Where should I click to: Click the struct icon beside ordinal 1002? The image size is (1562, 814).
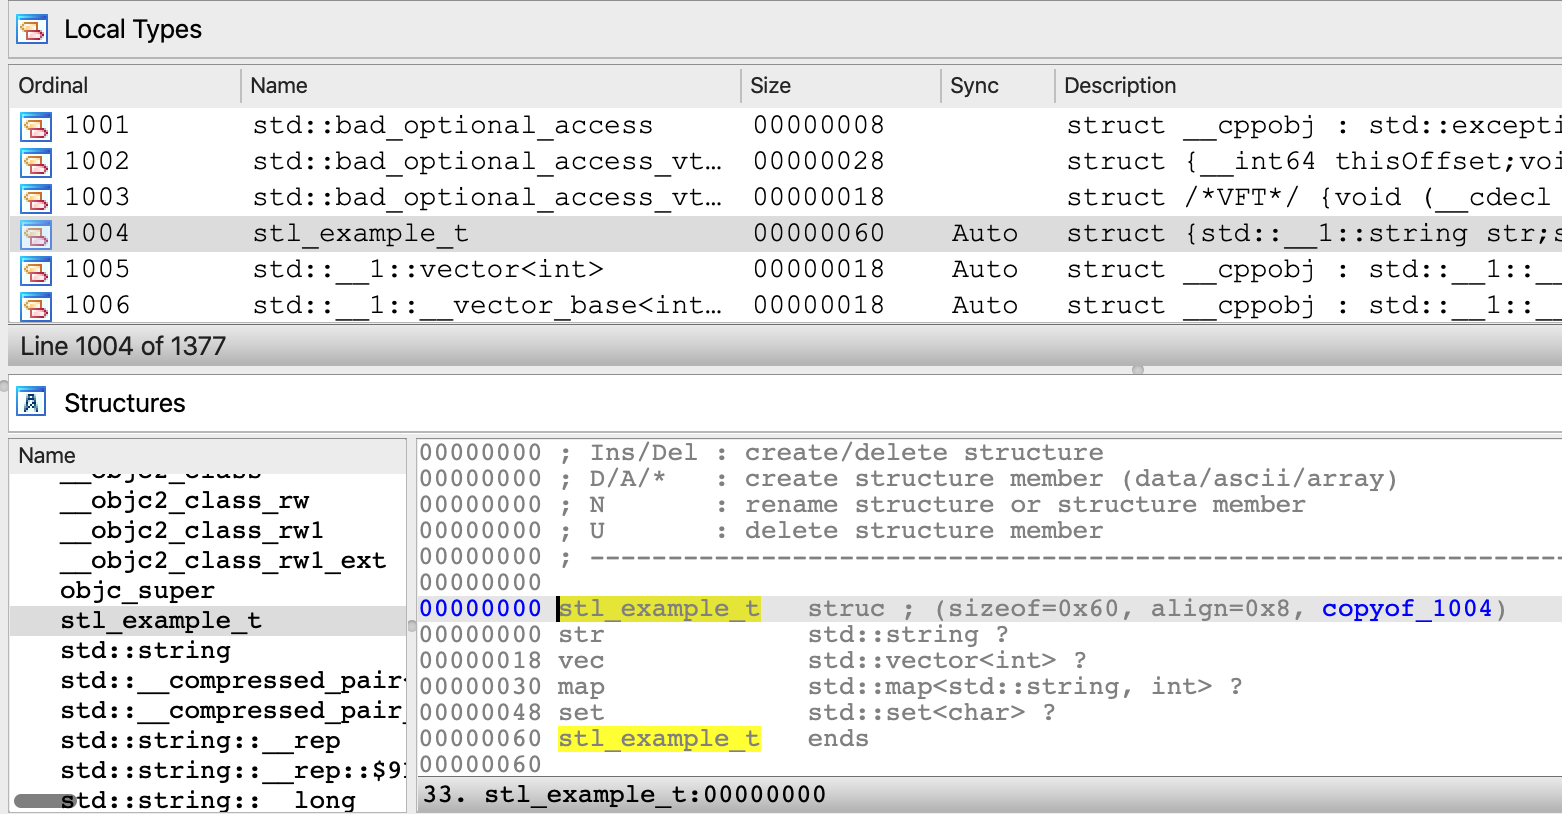click(35, 161)
